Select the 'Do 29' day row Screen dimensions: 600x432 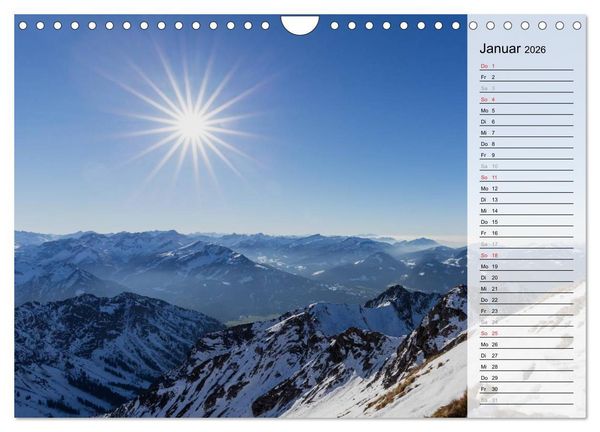pos(527,378)
